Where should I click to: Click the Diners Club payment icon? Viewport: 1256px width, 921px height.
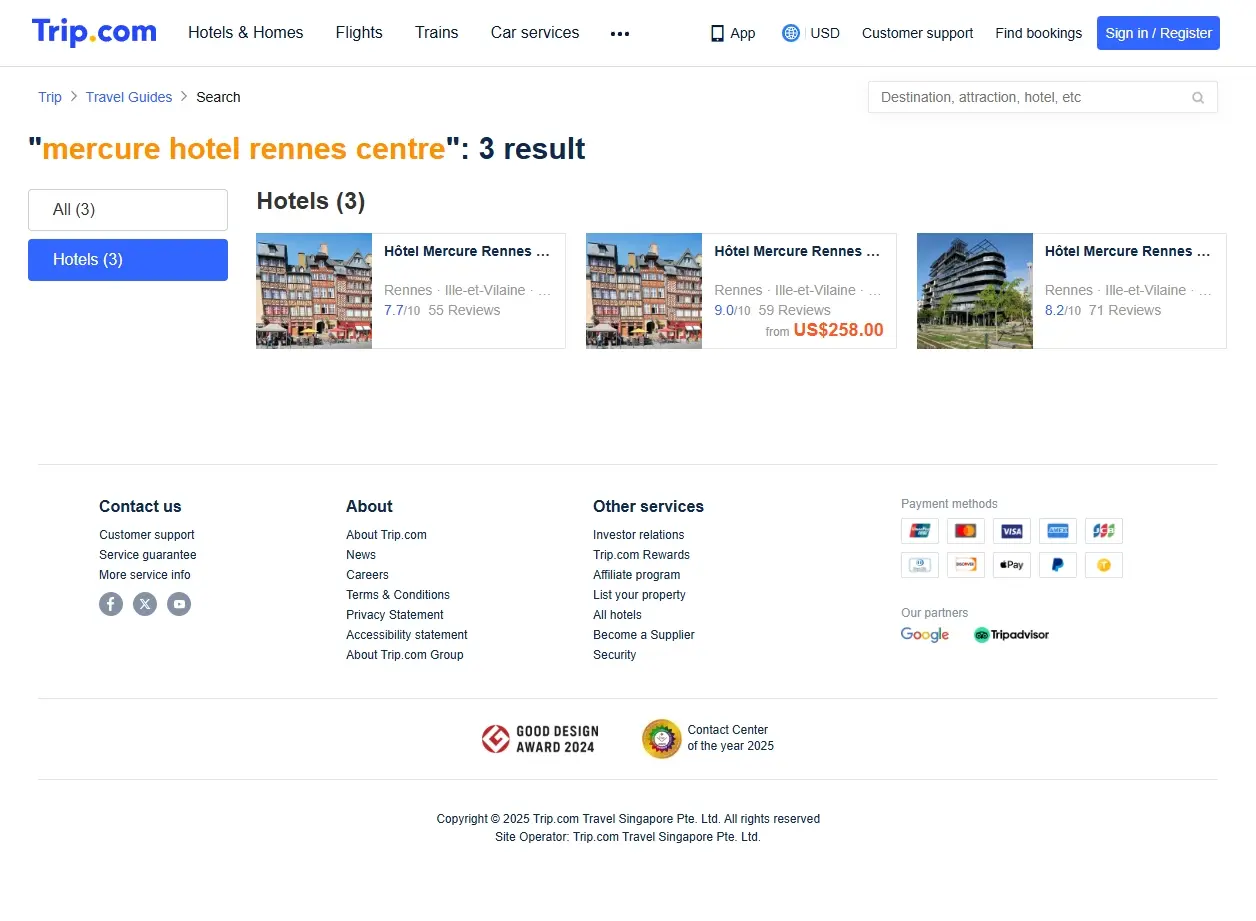[920, 565]
